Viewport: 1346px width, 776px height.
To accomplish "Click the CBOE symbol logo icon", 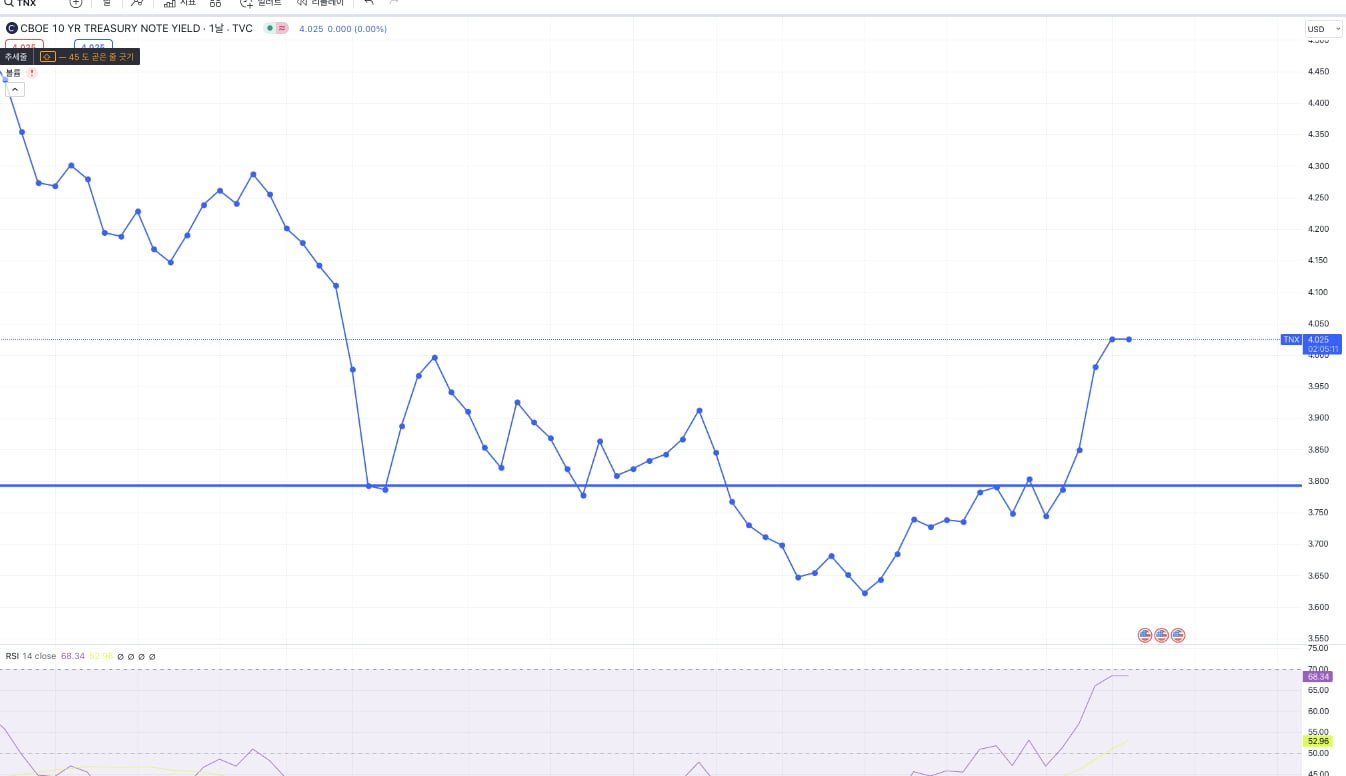I will tap(12, 29).
